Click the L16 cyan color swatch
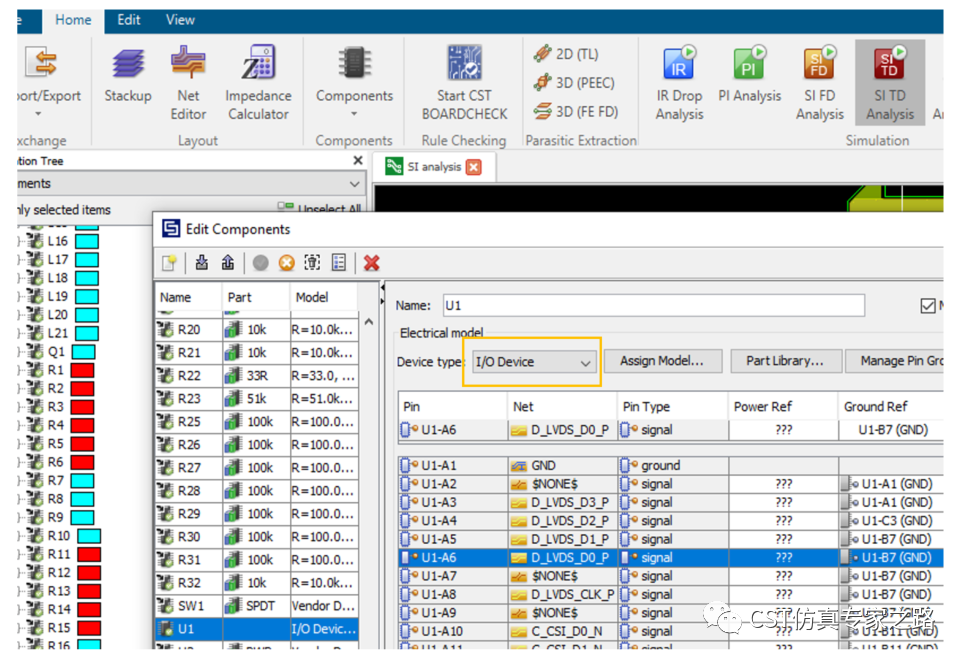967x662 pixels. tap(87, 241)
